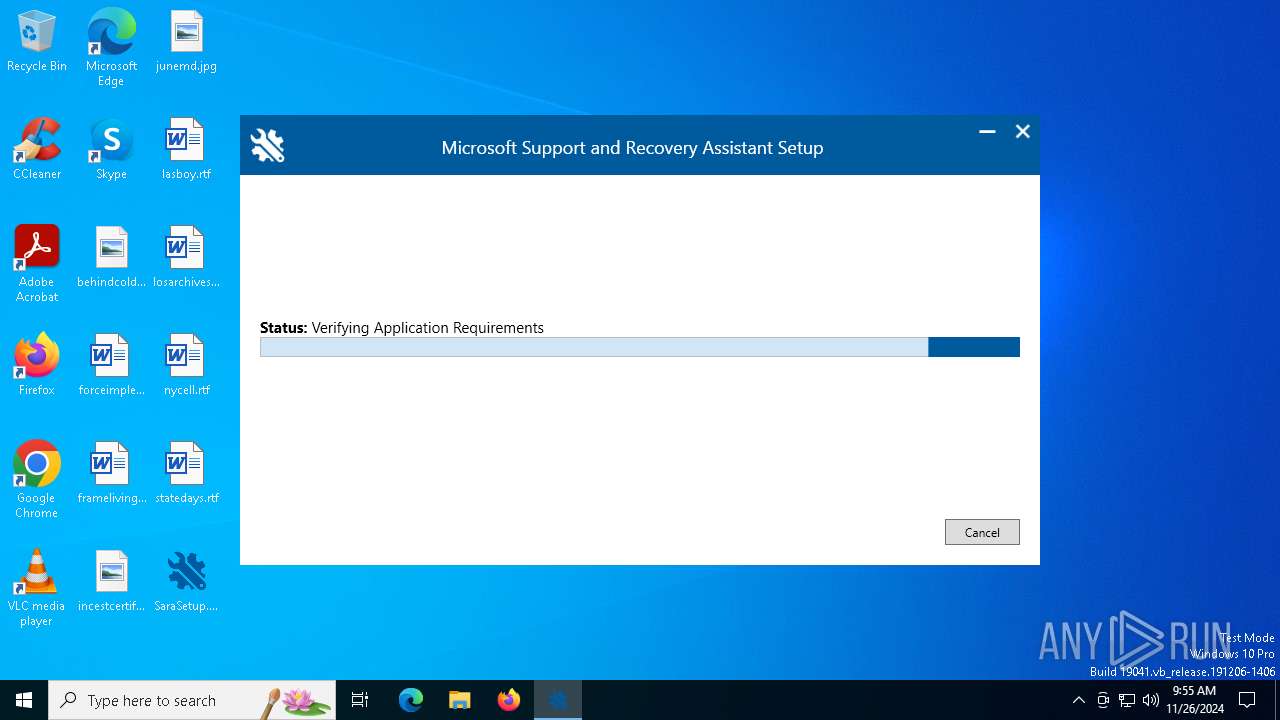Select the behindcold image file icon
Screen dimensions: 1280x720
[111, 258]
